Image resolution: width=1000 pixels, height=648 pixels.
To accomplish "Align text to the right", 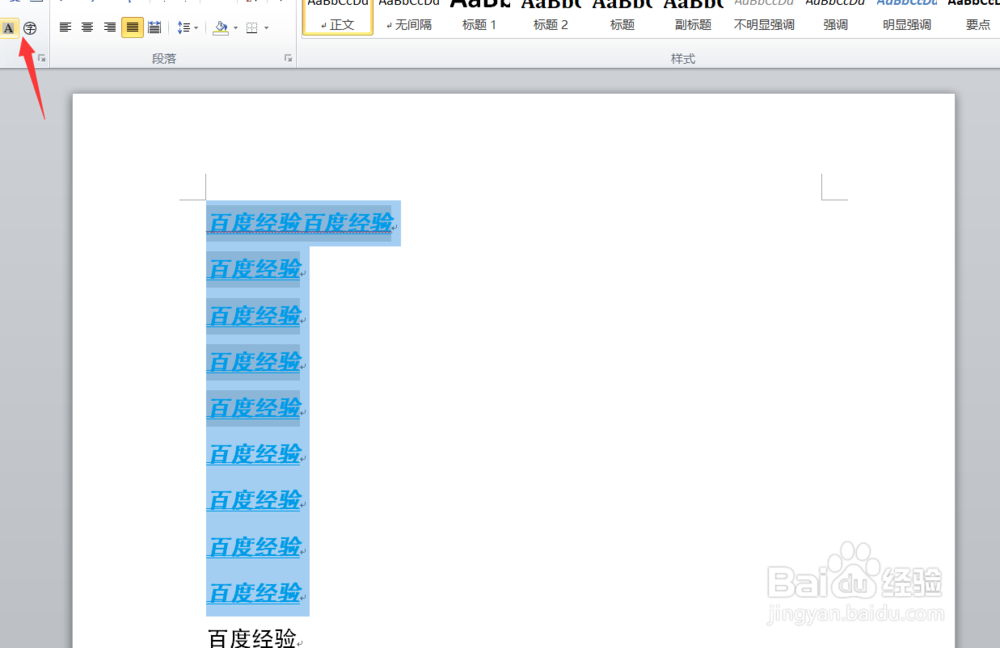I will point(110,27).
